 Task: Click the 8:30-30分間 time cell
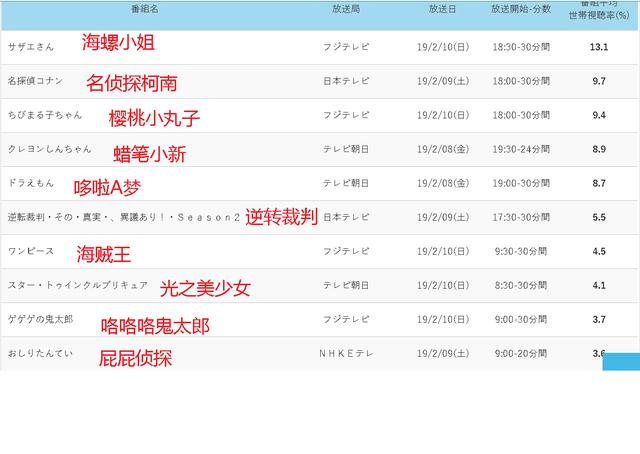(521, 285)
